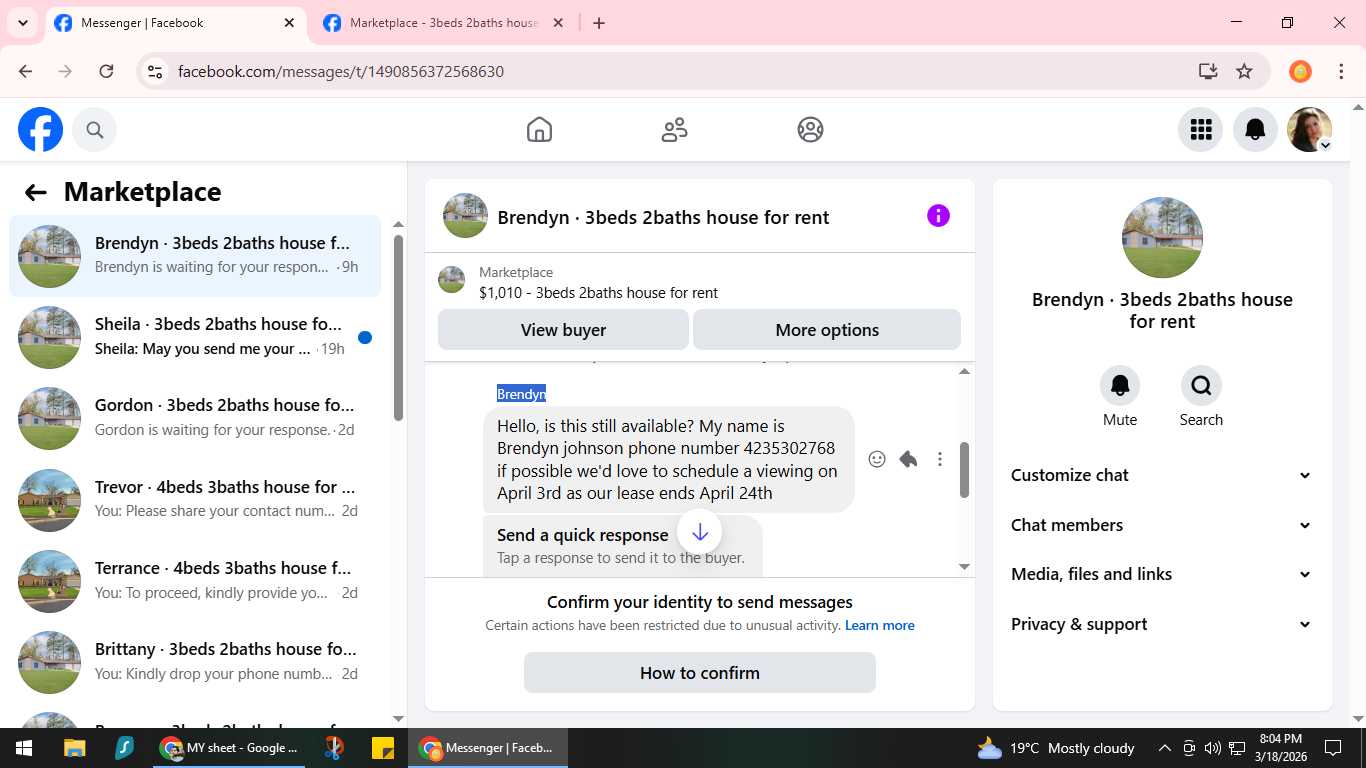Select Brendyn's conversation in the list

coord(195,256)
